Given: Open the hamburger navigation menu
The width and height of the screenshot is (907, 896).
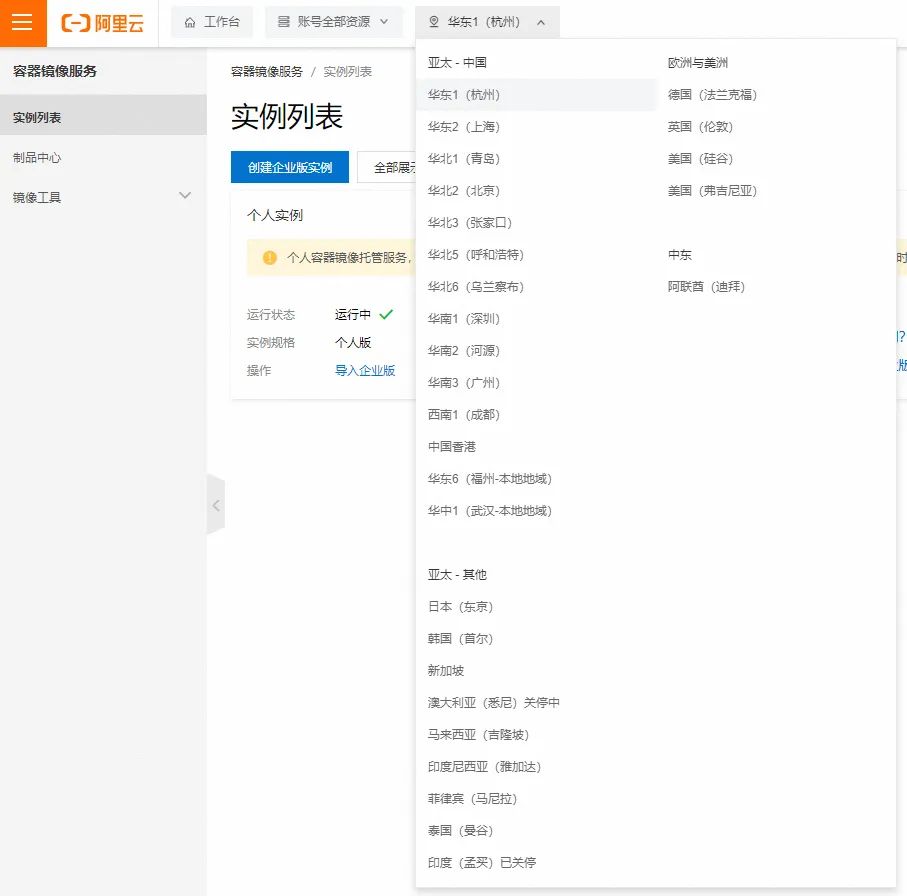Looking at the screenshot, I should tap(22, 23).
